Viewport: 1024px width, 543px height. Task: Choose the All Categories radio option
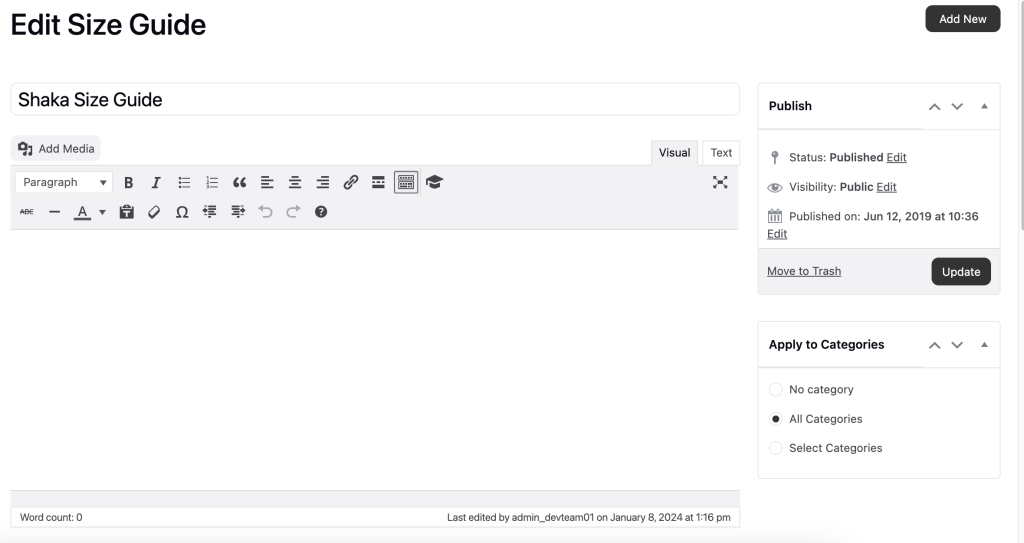[776, 419]
